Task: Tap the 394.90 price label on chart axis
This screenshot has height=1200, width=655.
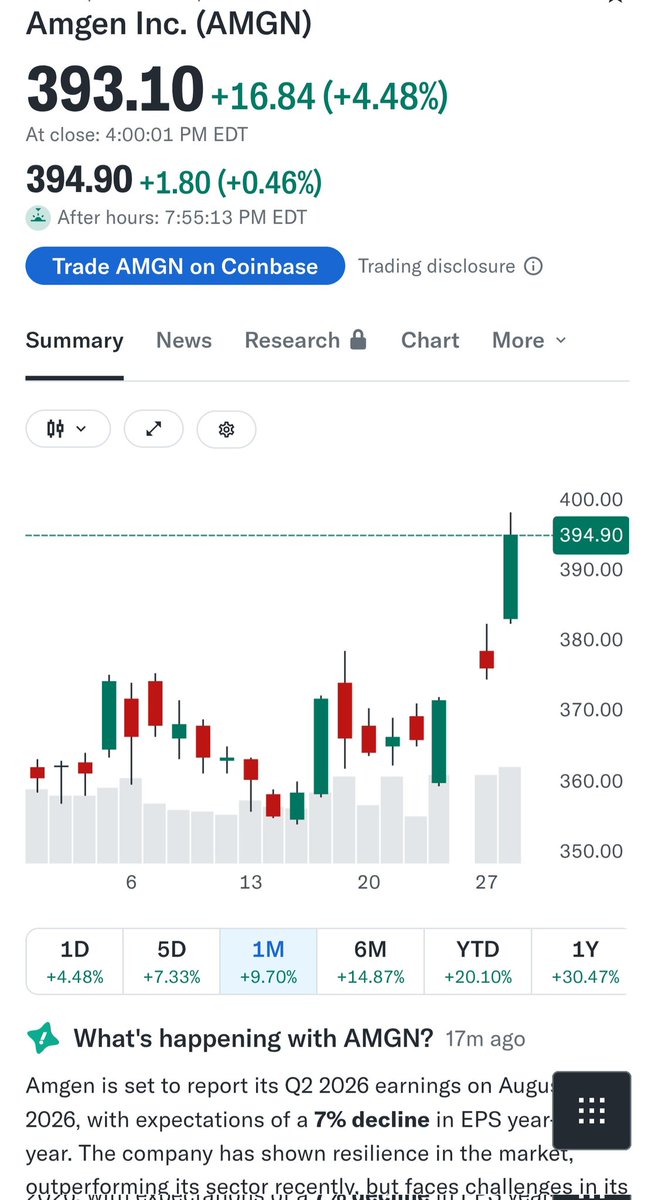Action: click(x=591, y=535)
